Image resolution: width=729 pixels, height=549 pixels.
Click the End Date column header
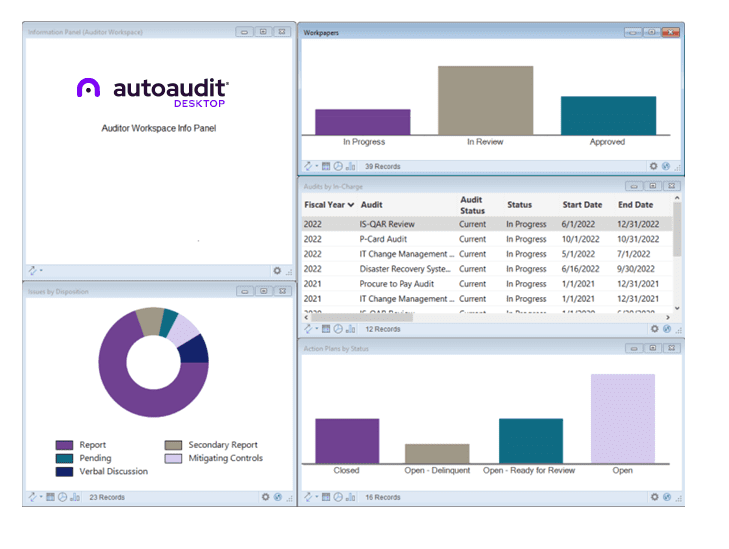pos(635,205)
